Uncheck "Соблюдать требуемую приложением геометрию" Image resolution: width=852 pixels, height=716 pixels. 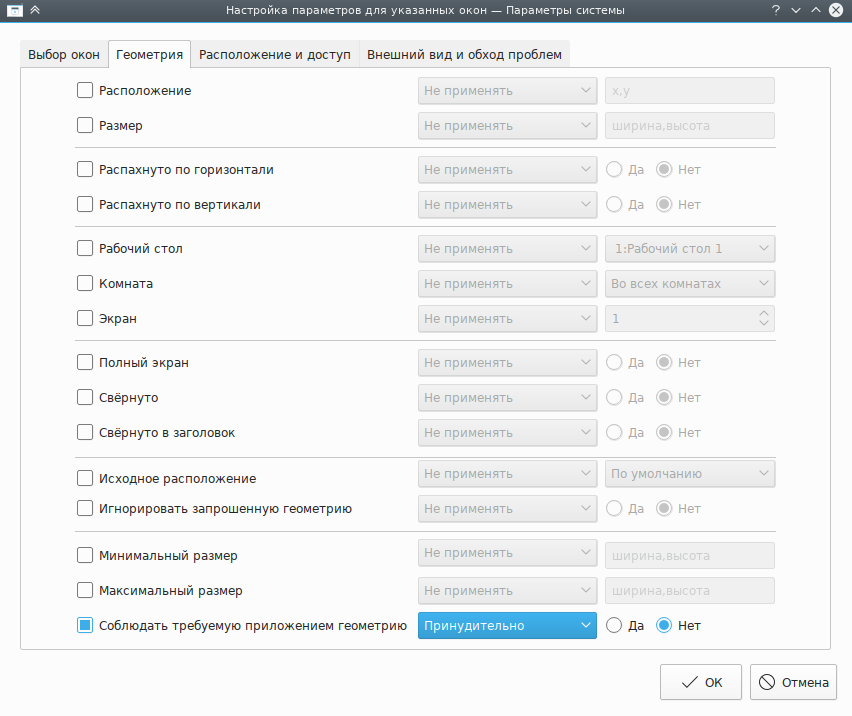[85, 626]
